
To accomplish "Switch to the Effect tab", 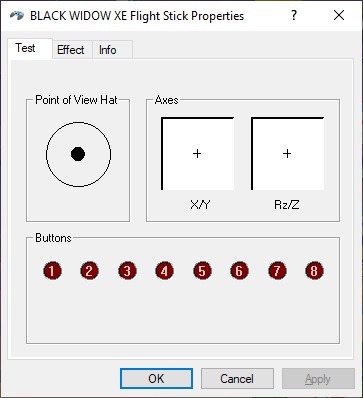I will point(71,50).
